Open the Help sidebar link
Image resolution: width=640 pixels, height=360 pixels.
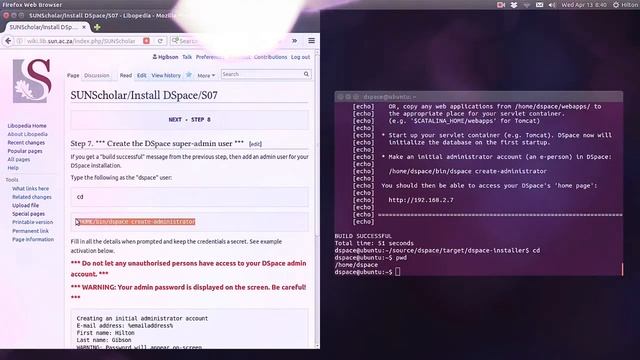click(13, 168)
